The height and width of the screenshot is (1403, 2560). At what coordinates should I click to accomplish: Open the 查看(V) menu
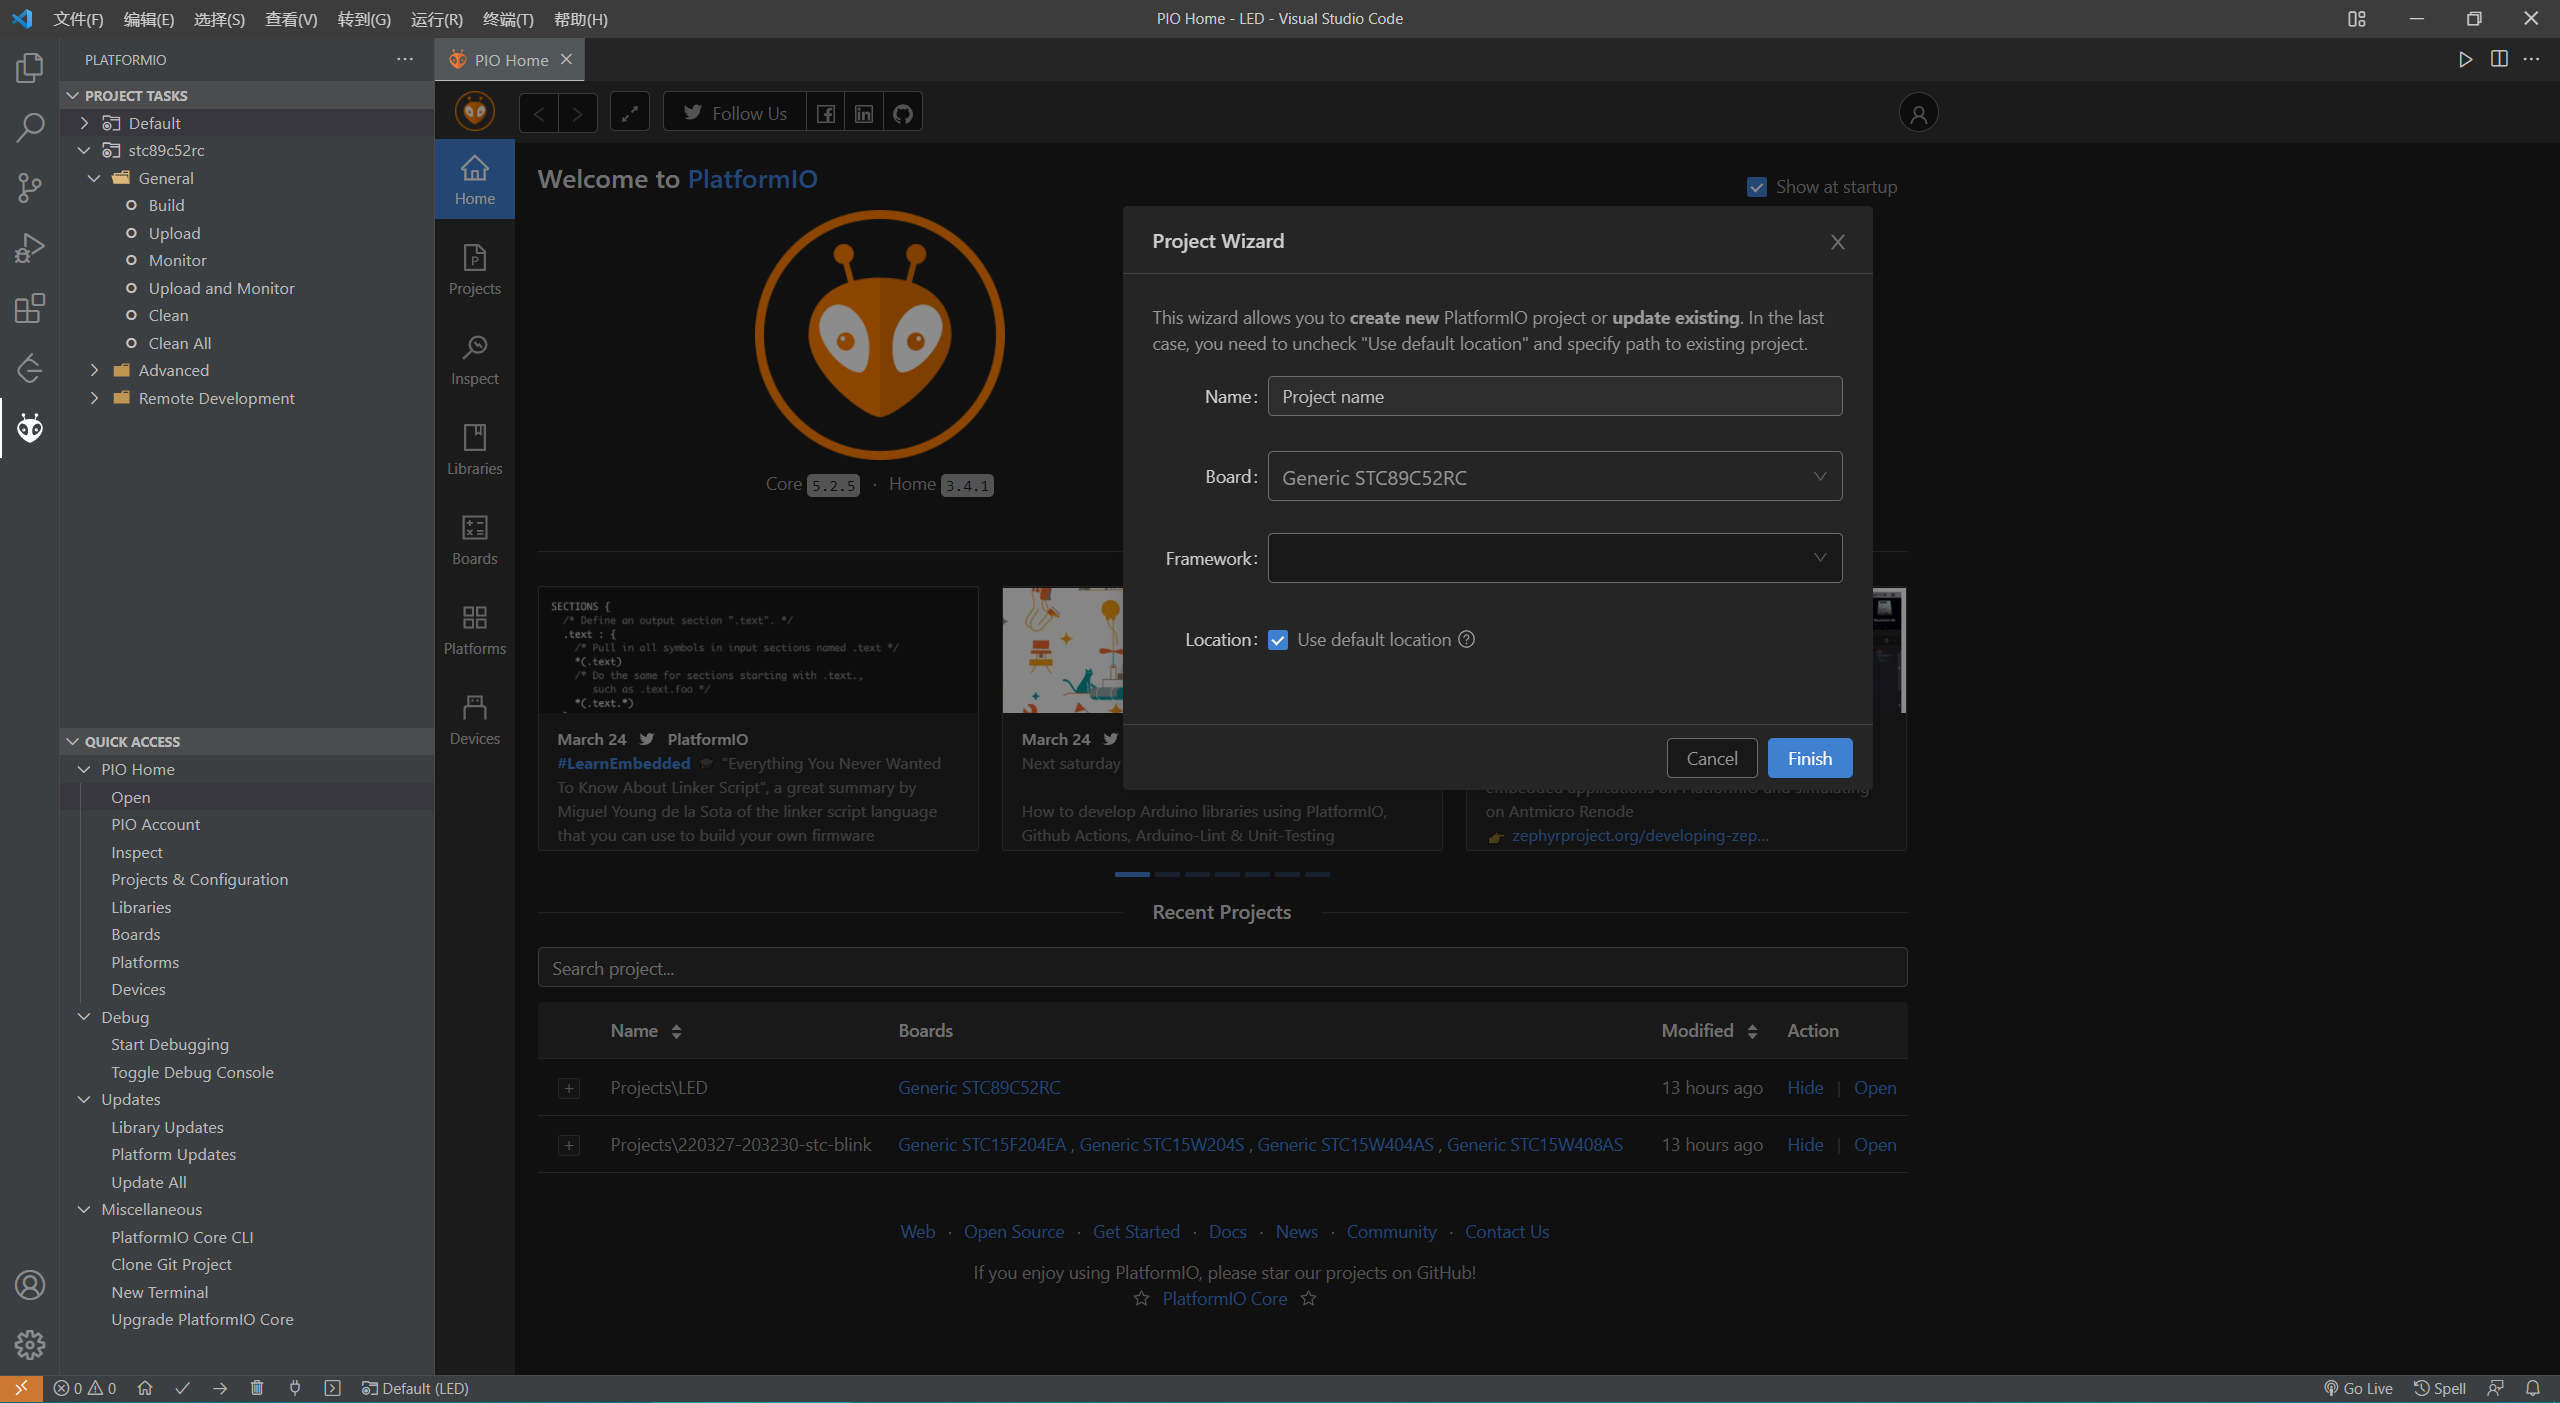[291, 19]
